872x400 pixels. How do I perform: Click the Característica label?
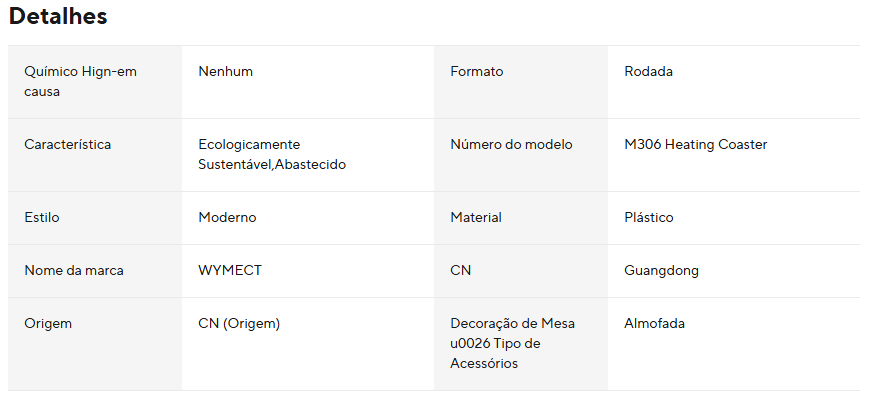coord(68,144)
